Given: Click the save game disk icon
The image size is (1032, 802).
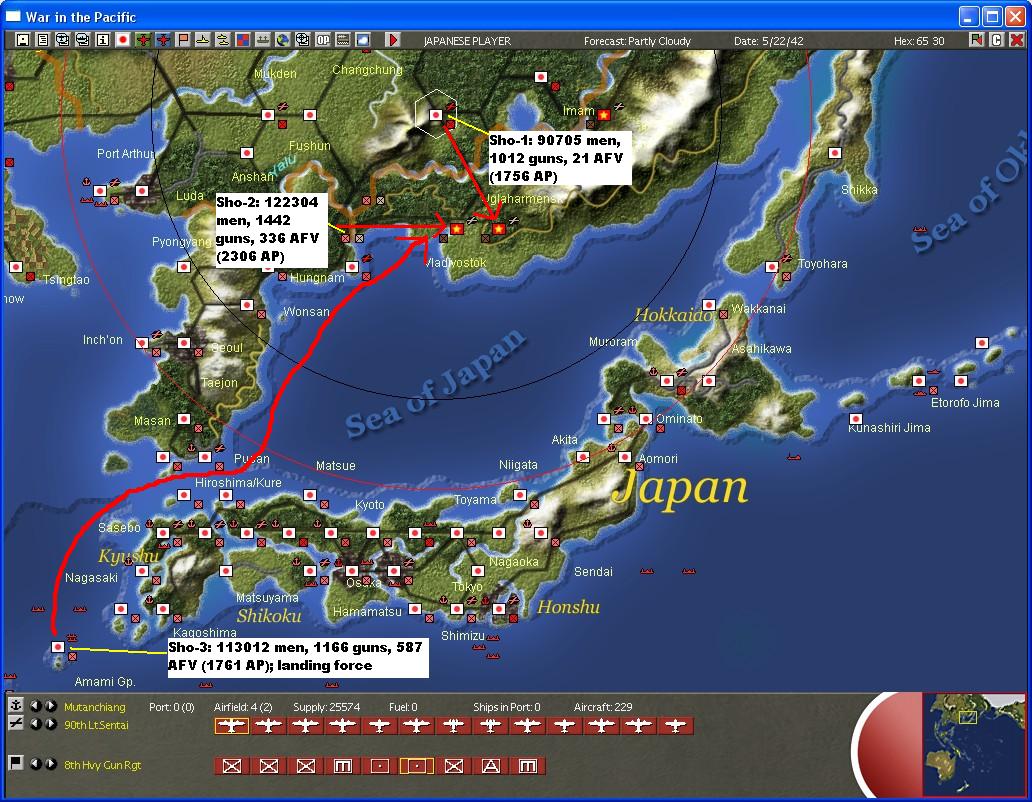Looking at the screenshot, I should coord(22,40).
